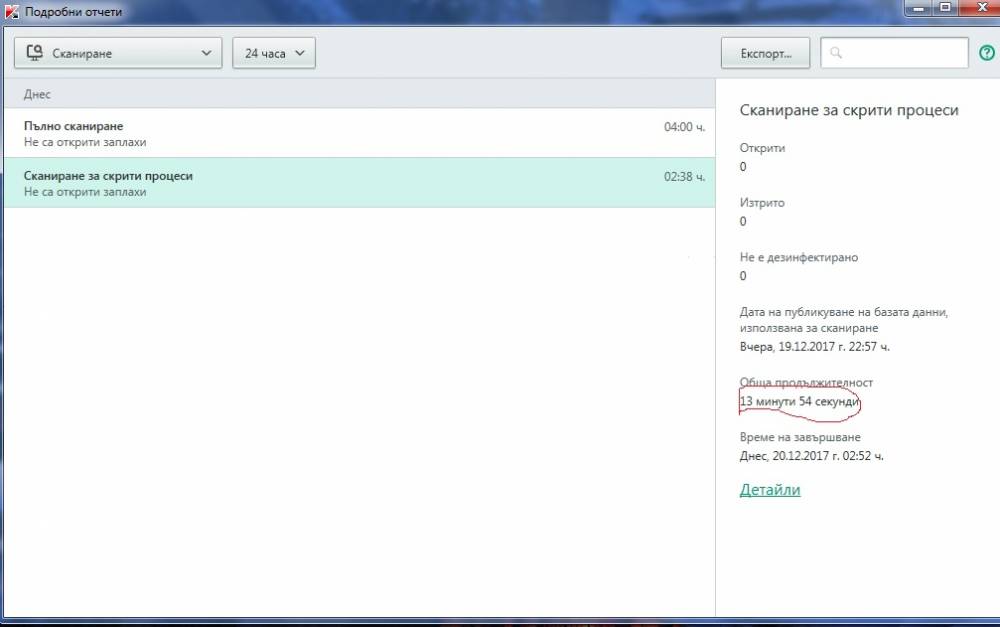Click the Експорт... button
The height and width of the screenshot is (627, 1000).
pyautogui.click(x=765, y=53)
